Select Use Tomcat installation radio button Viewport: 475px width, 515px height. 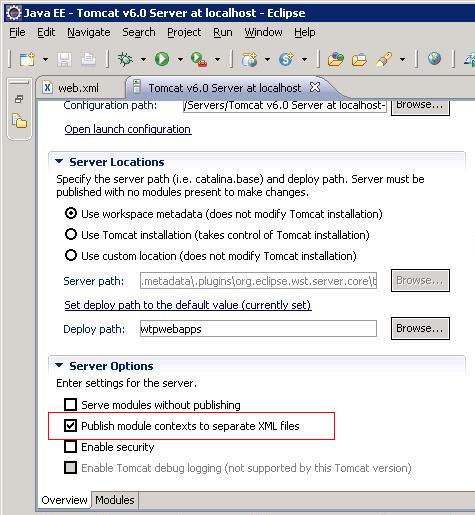point(71,234)
